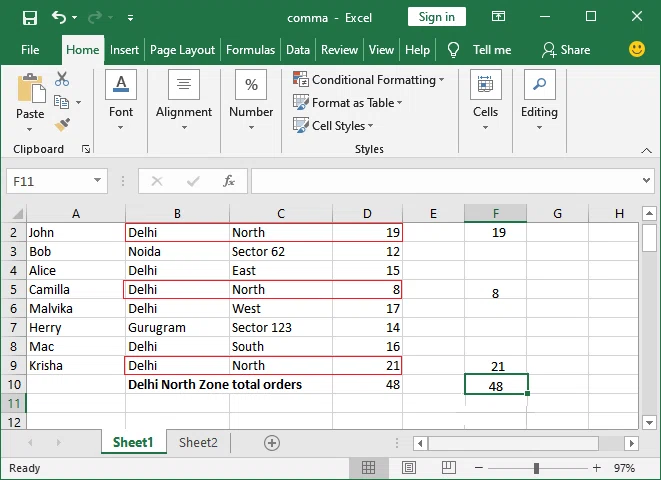Image resolution: width=661 pixels, height=480 pixels.
Task: Expand the Cells group
Action: [486, 100]
